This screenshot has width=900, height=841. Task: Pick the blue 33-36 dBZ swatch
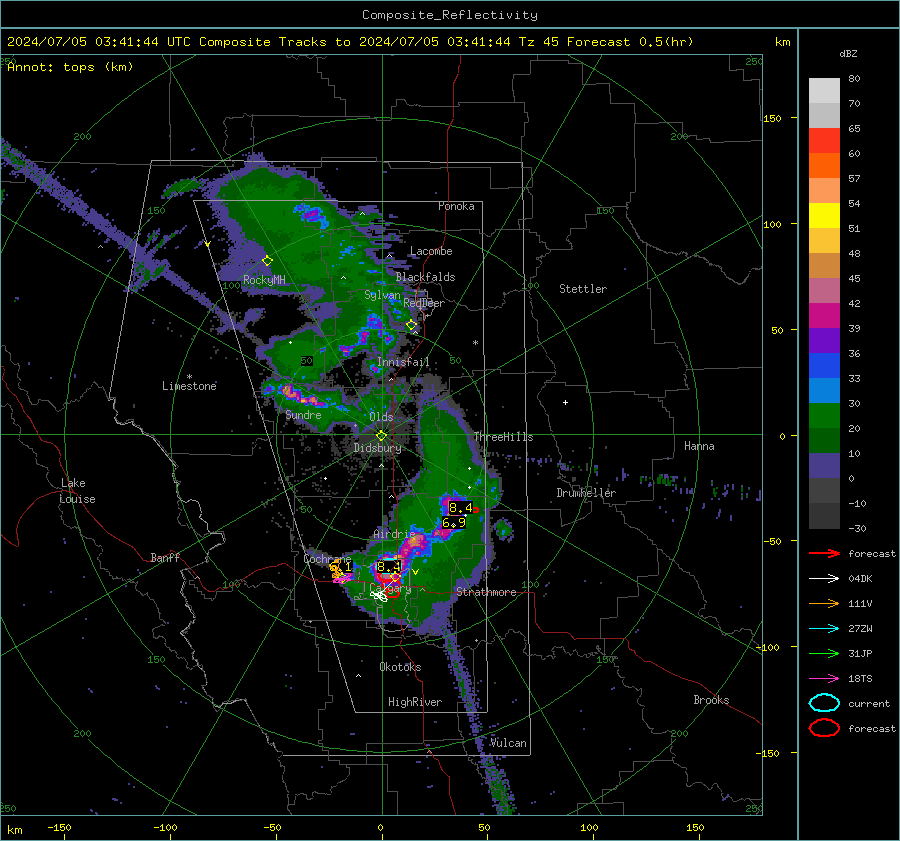pyautogui.click(x=824, y=366)
